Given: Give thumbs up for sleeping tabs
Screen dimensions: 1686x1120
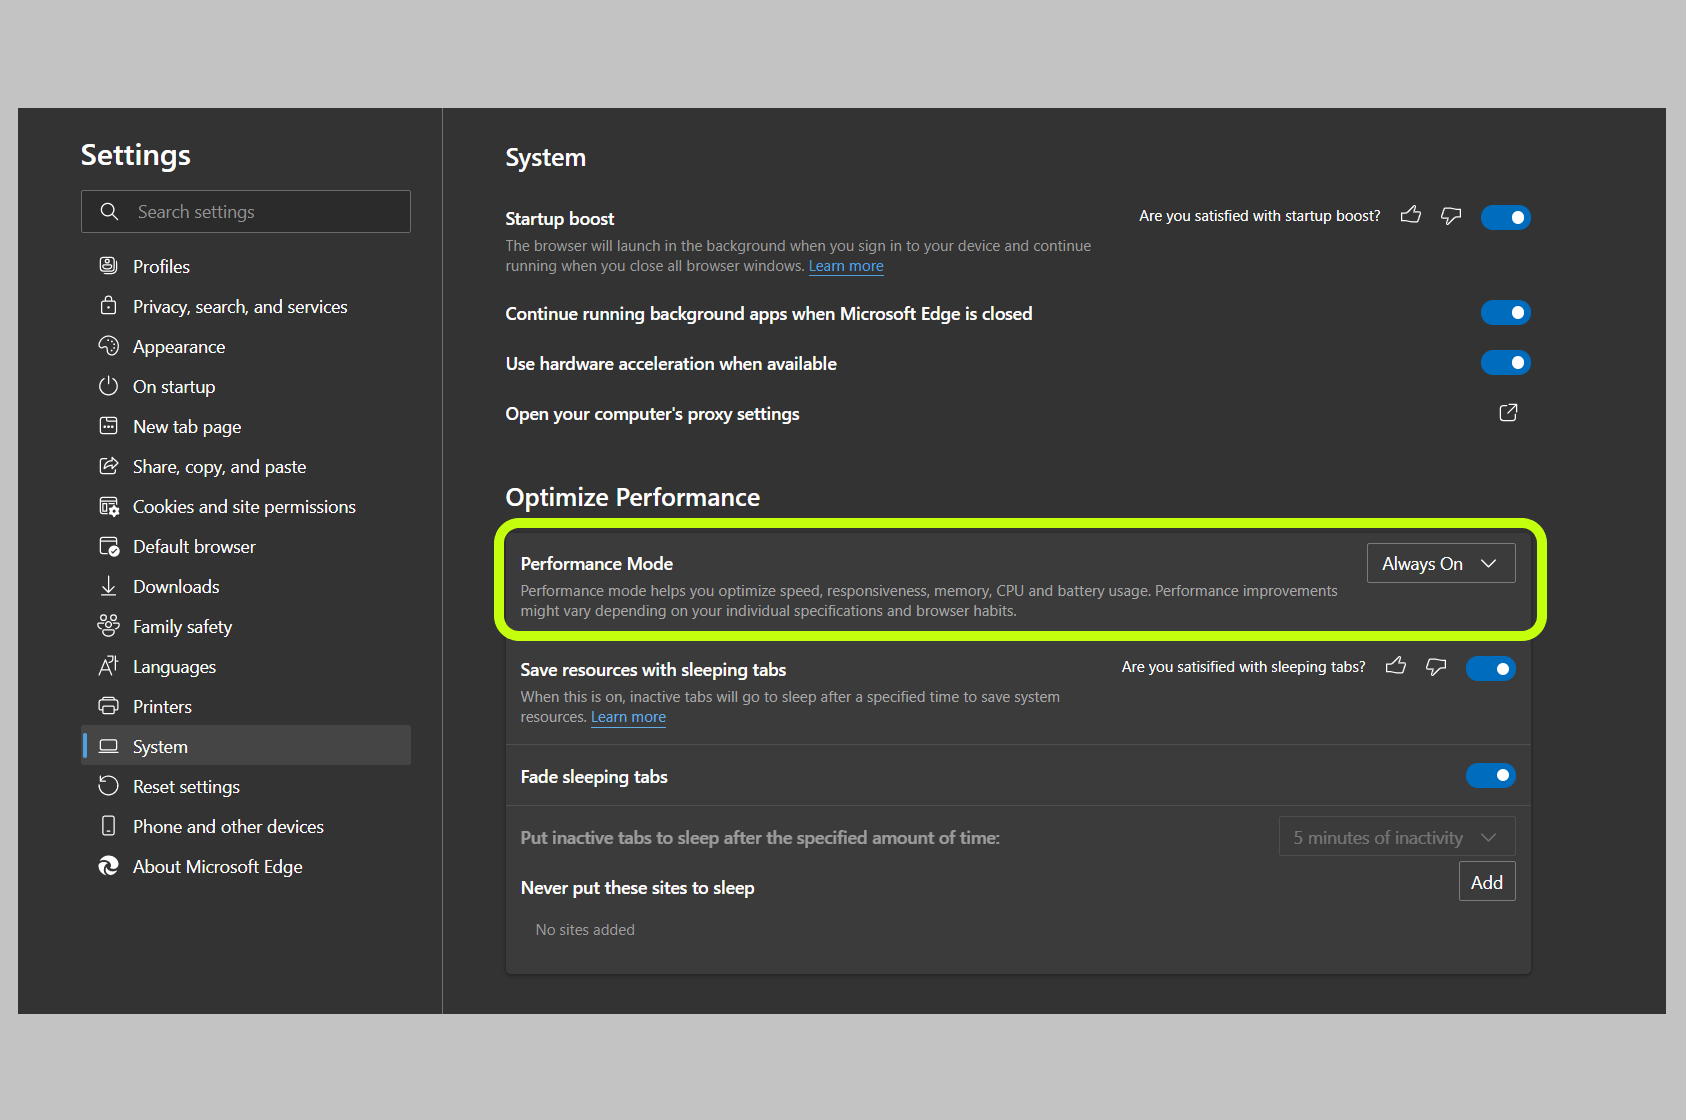Looking at the screenshot, I should pos(1396,666).
